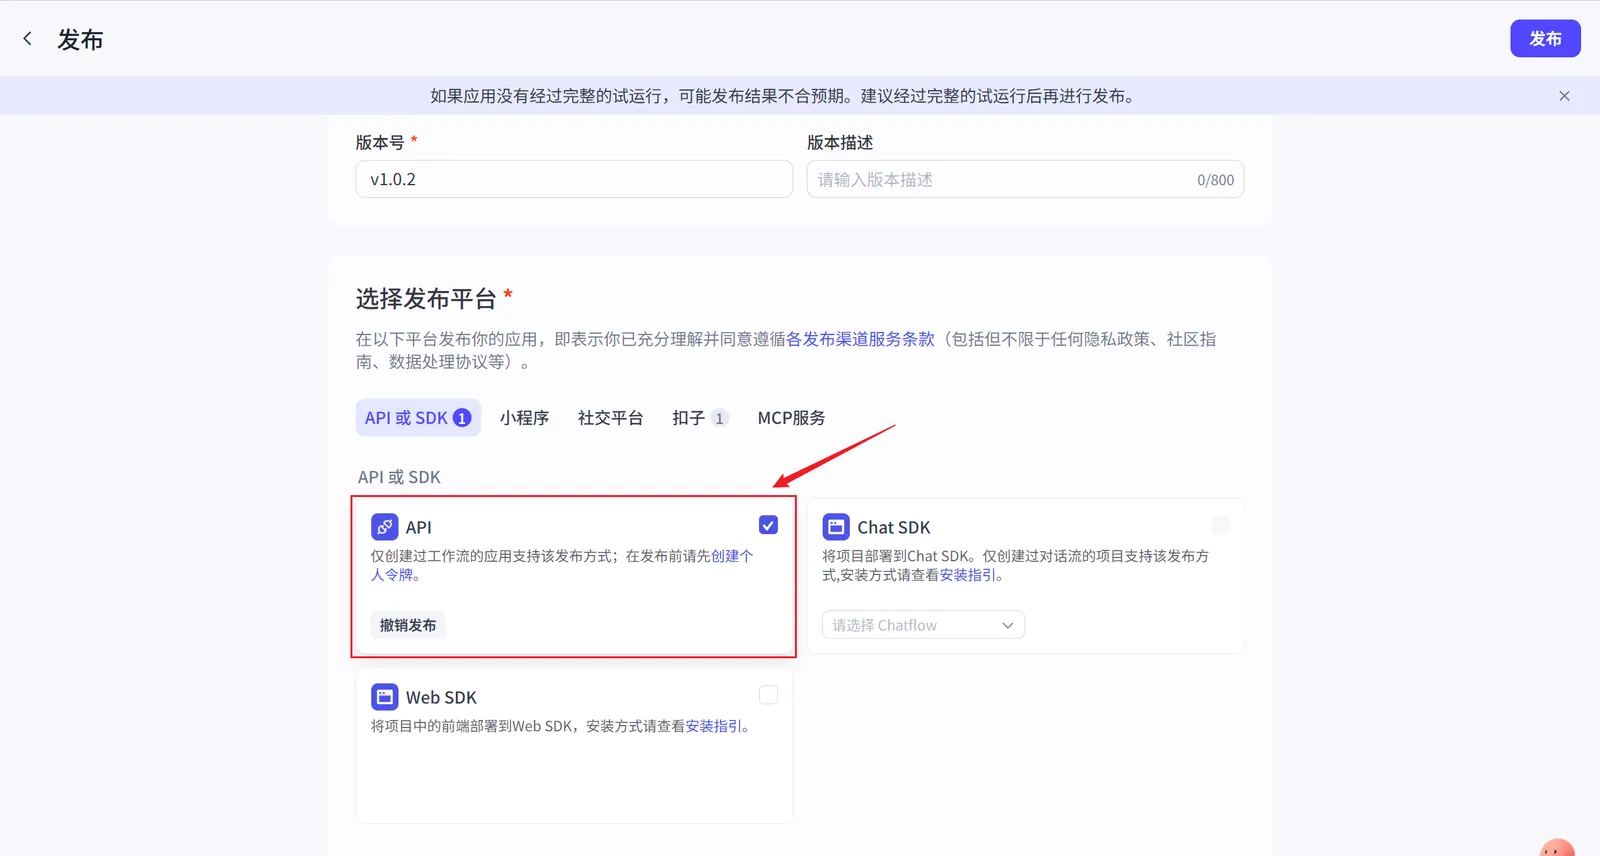Click the Web SDK card title
This screenshot has height=856, width=1600.
coord(441,697)
